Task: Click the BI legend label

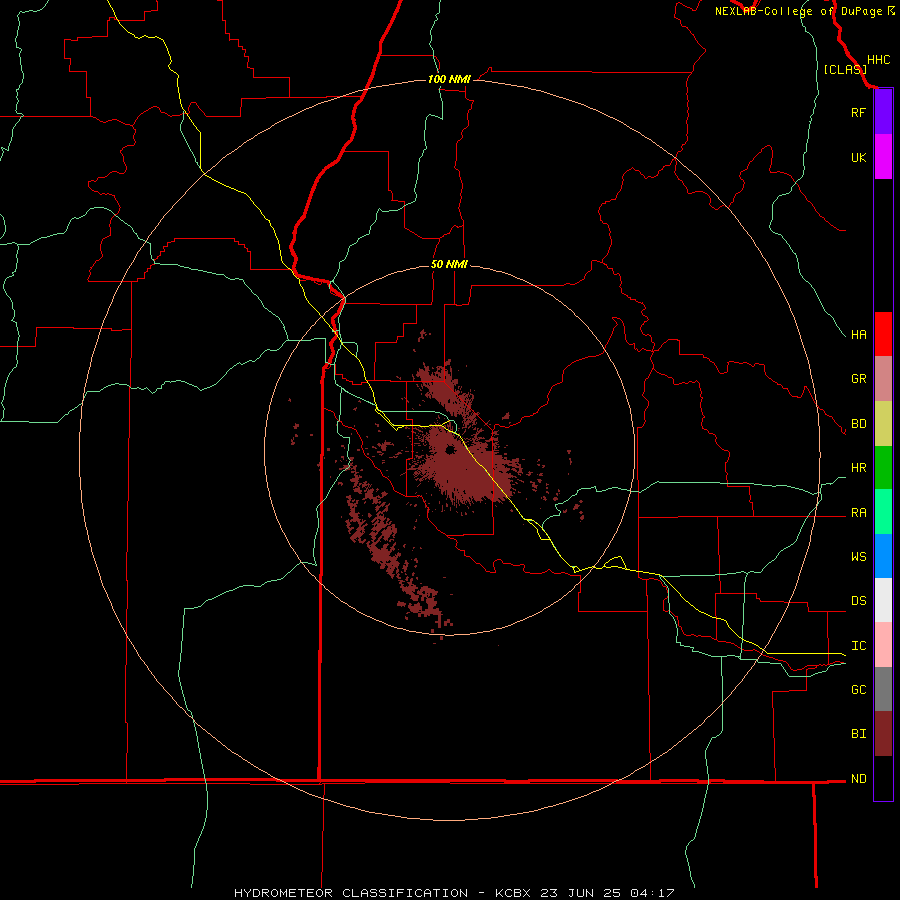Action: [x=858, y=734]
